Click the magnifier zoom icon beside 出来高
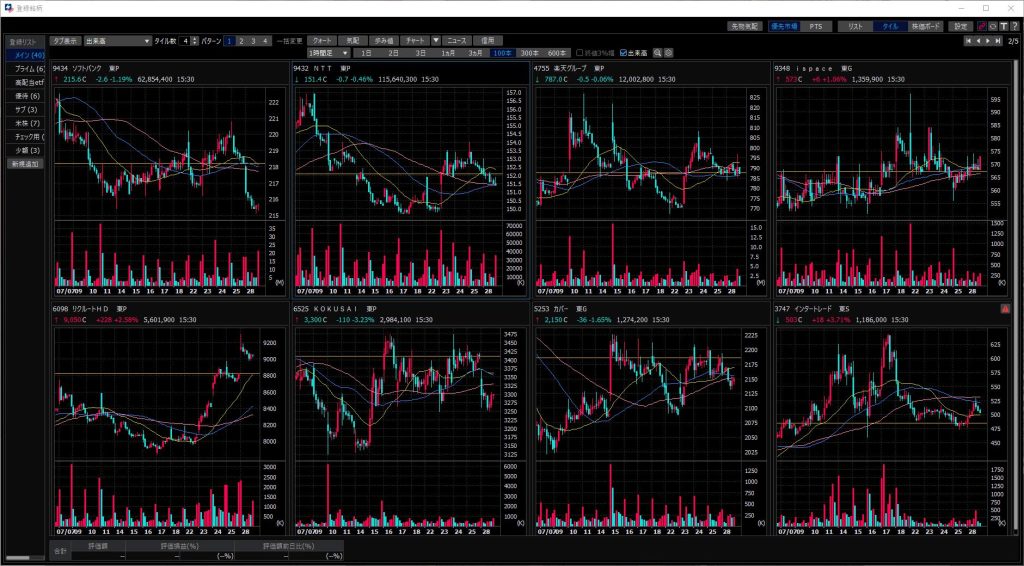This screenshot has width=1024, height=566. (x=657, y=53)
